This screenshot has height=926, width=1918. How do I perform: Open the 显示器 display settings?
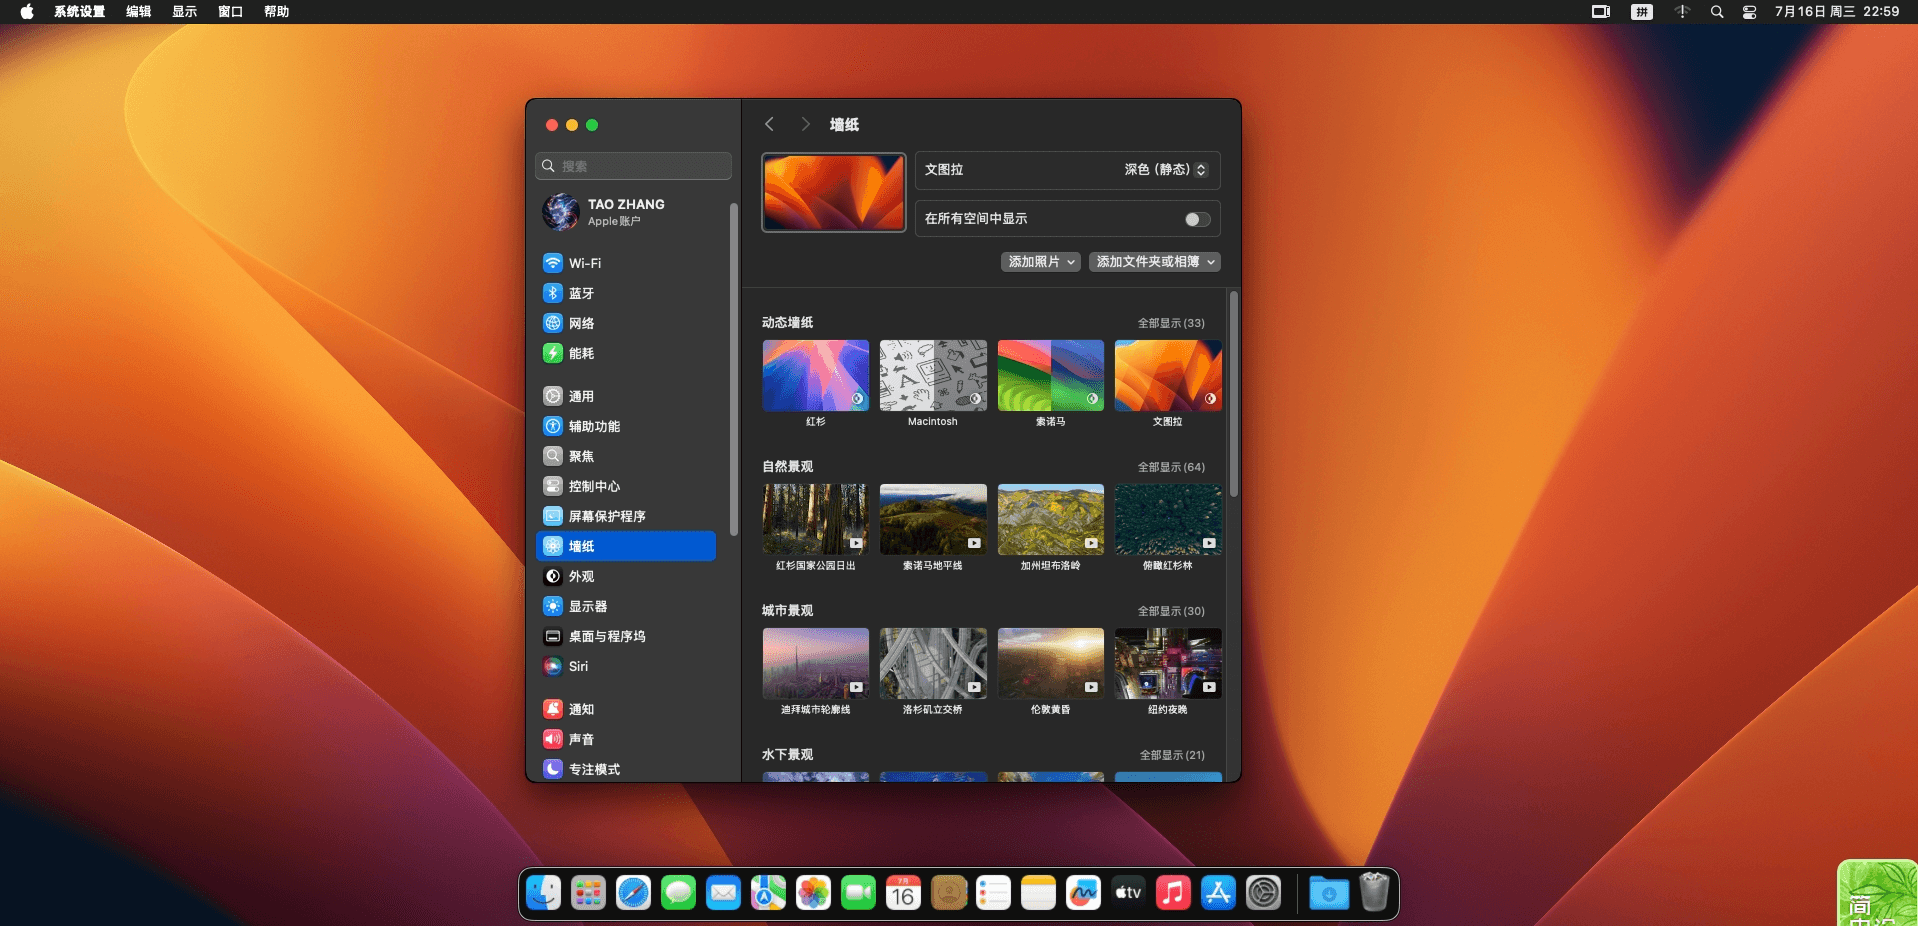click(587, 606)
